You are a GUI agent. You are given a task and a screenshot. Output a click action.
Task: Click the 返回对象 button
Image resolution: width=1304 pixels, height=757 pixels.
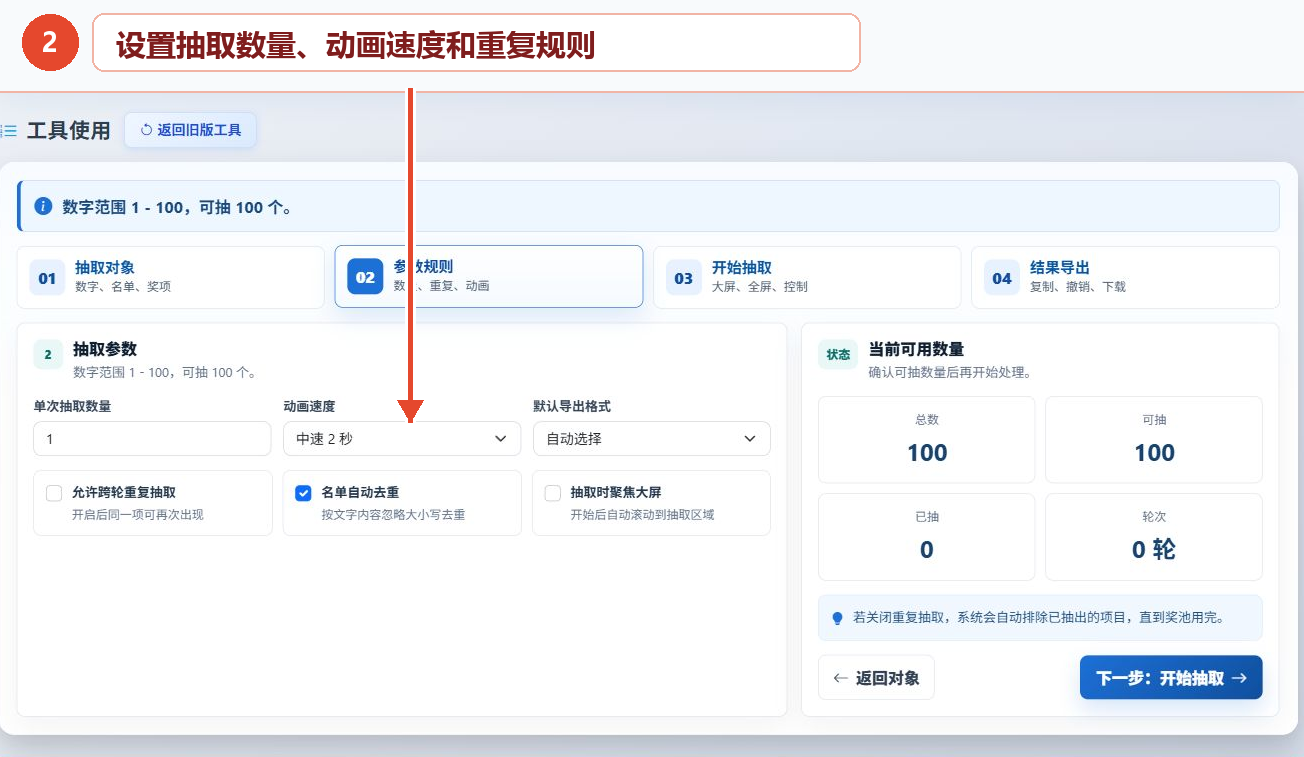876,678
